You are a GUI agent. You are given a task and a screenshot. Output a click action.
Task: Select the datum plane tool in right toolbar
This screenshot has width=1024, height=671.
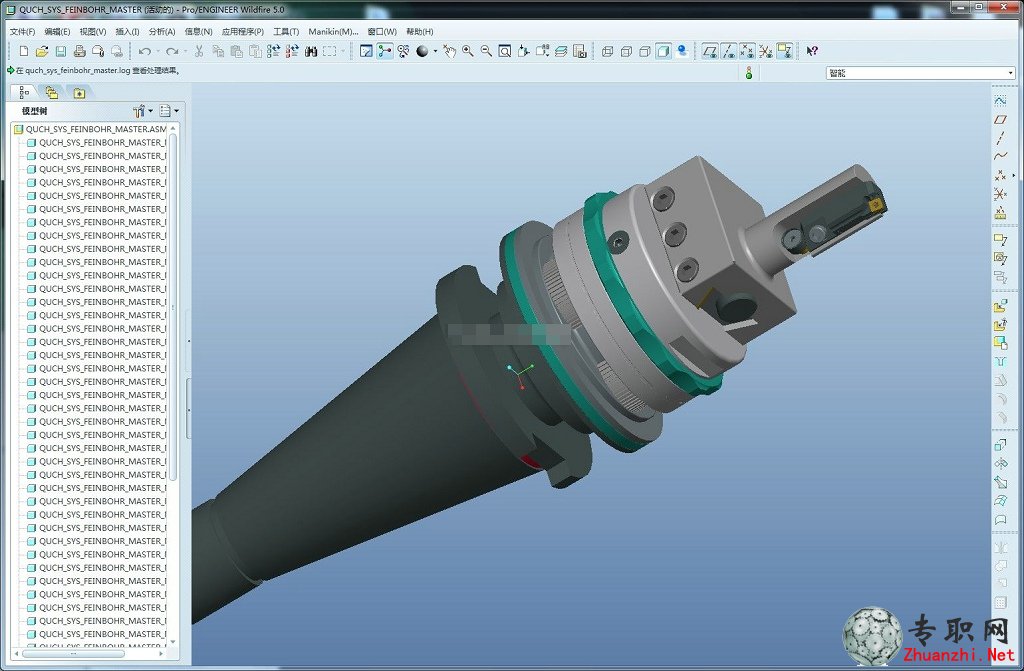[1000, 120]
